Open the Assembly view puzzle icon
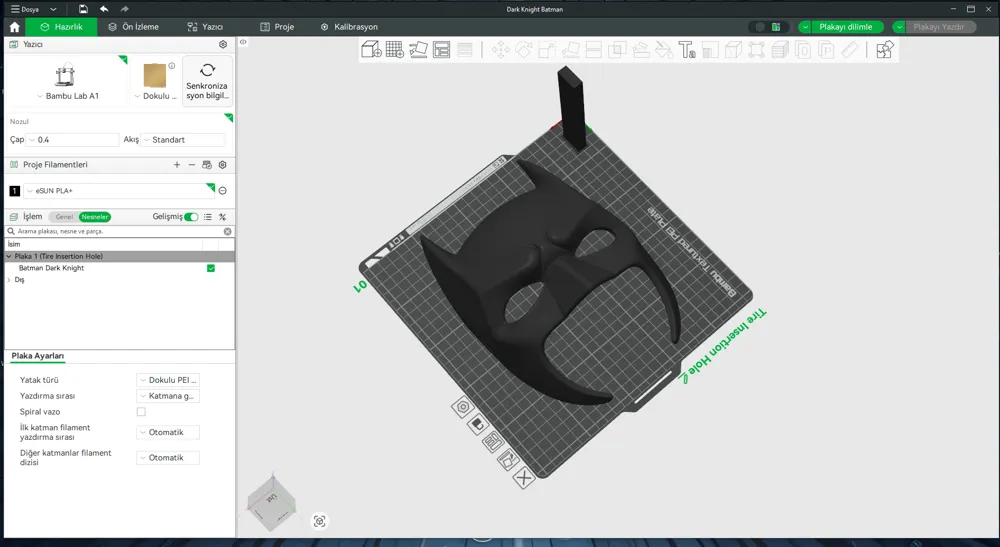Image resolution: width=1000 pixels, height=547 pixels. click(x=885, y=49)
